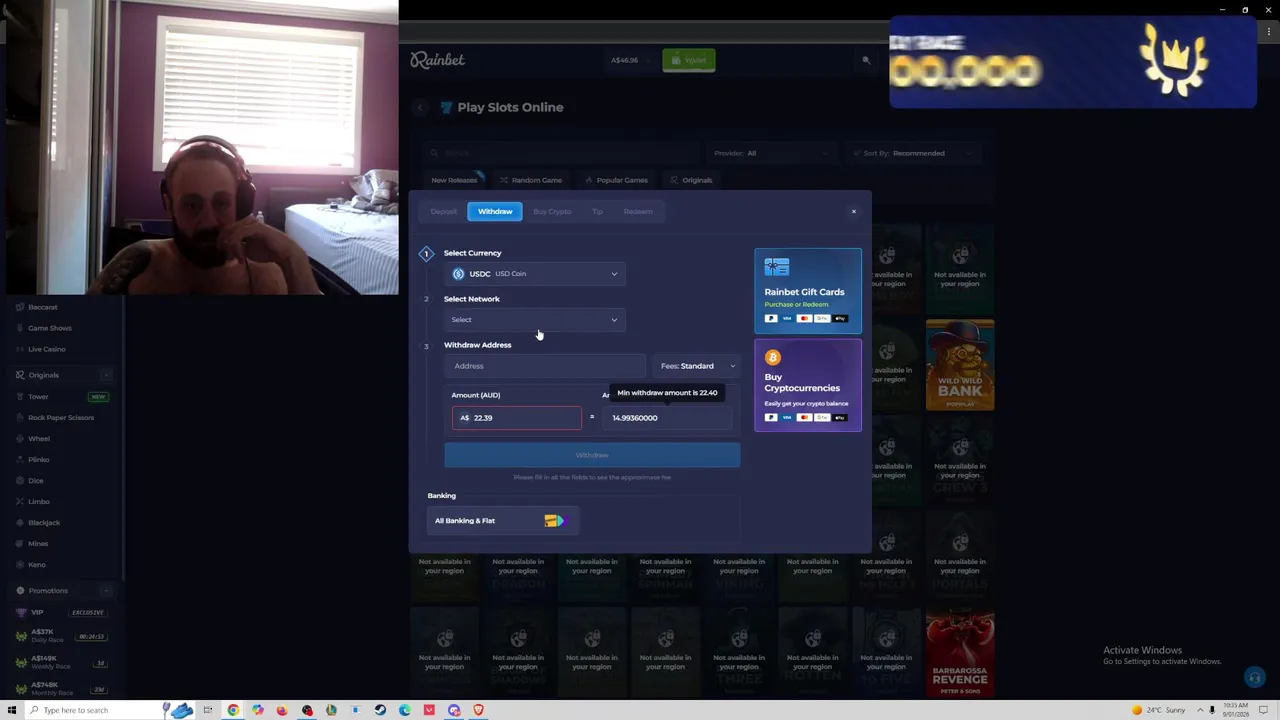Image resolution: width=1280 pixels, height=720 pixels.
Task: Click the Mines game icon
Action: pos(20,543)
